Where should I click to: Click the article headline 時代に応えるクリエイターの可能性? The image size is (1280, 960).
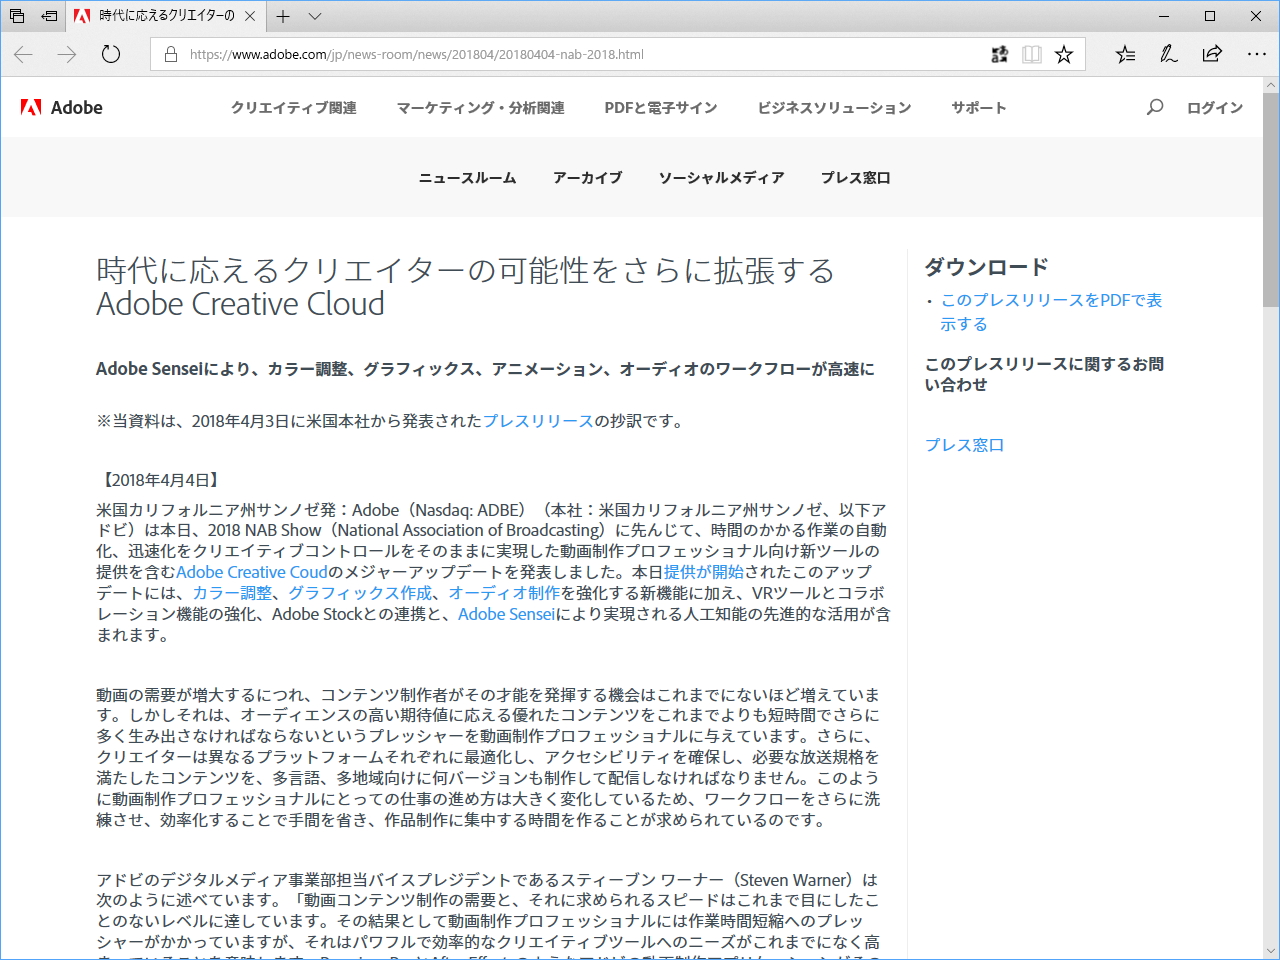click(466, 287)
